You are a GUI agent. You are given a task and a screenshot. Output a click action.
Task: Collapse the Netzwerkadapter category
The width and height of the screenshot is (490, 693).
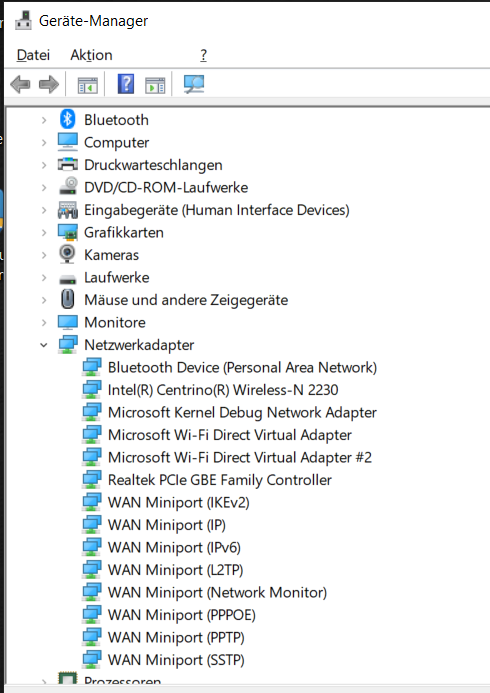tap(44, 345)
